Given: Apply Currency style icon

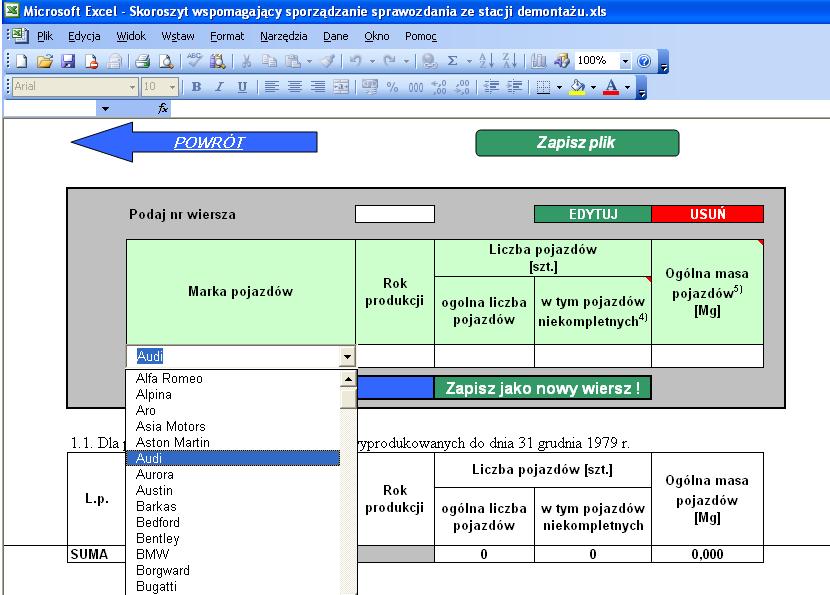Looking at the screenshot, I should coord(369,87).
